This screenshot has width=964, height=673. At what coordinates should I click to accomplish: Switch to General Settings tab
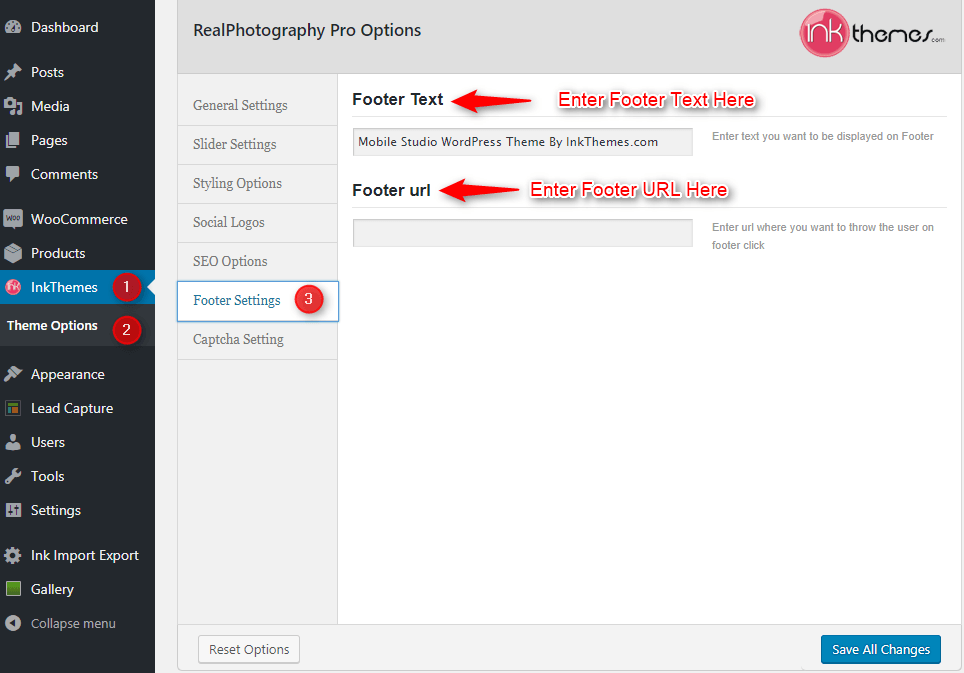point(258,105)
